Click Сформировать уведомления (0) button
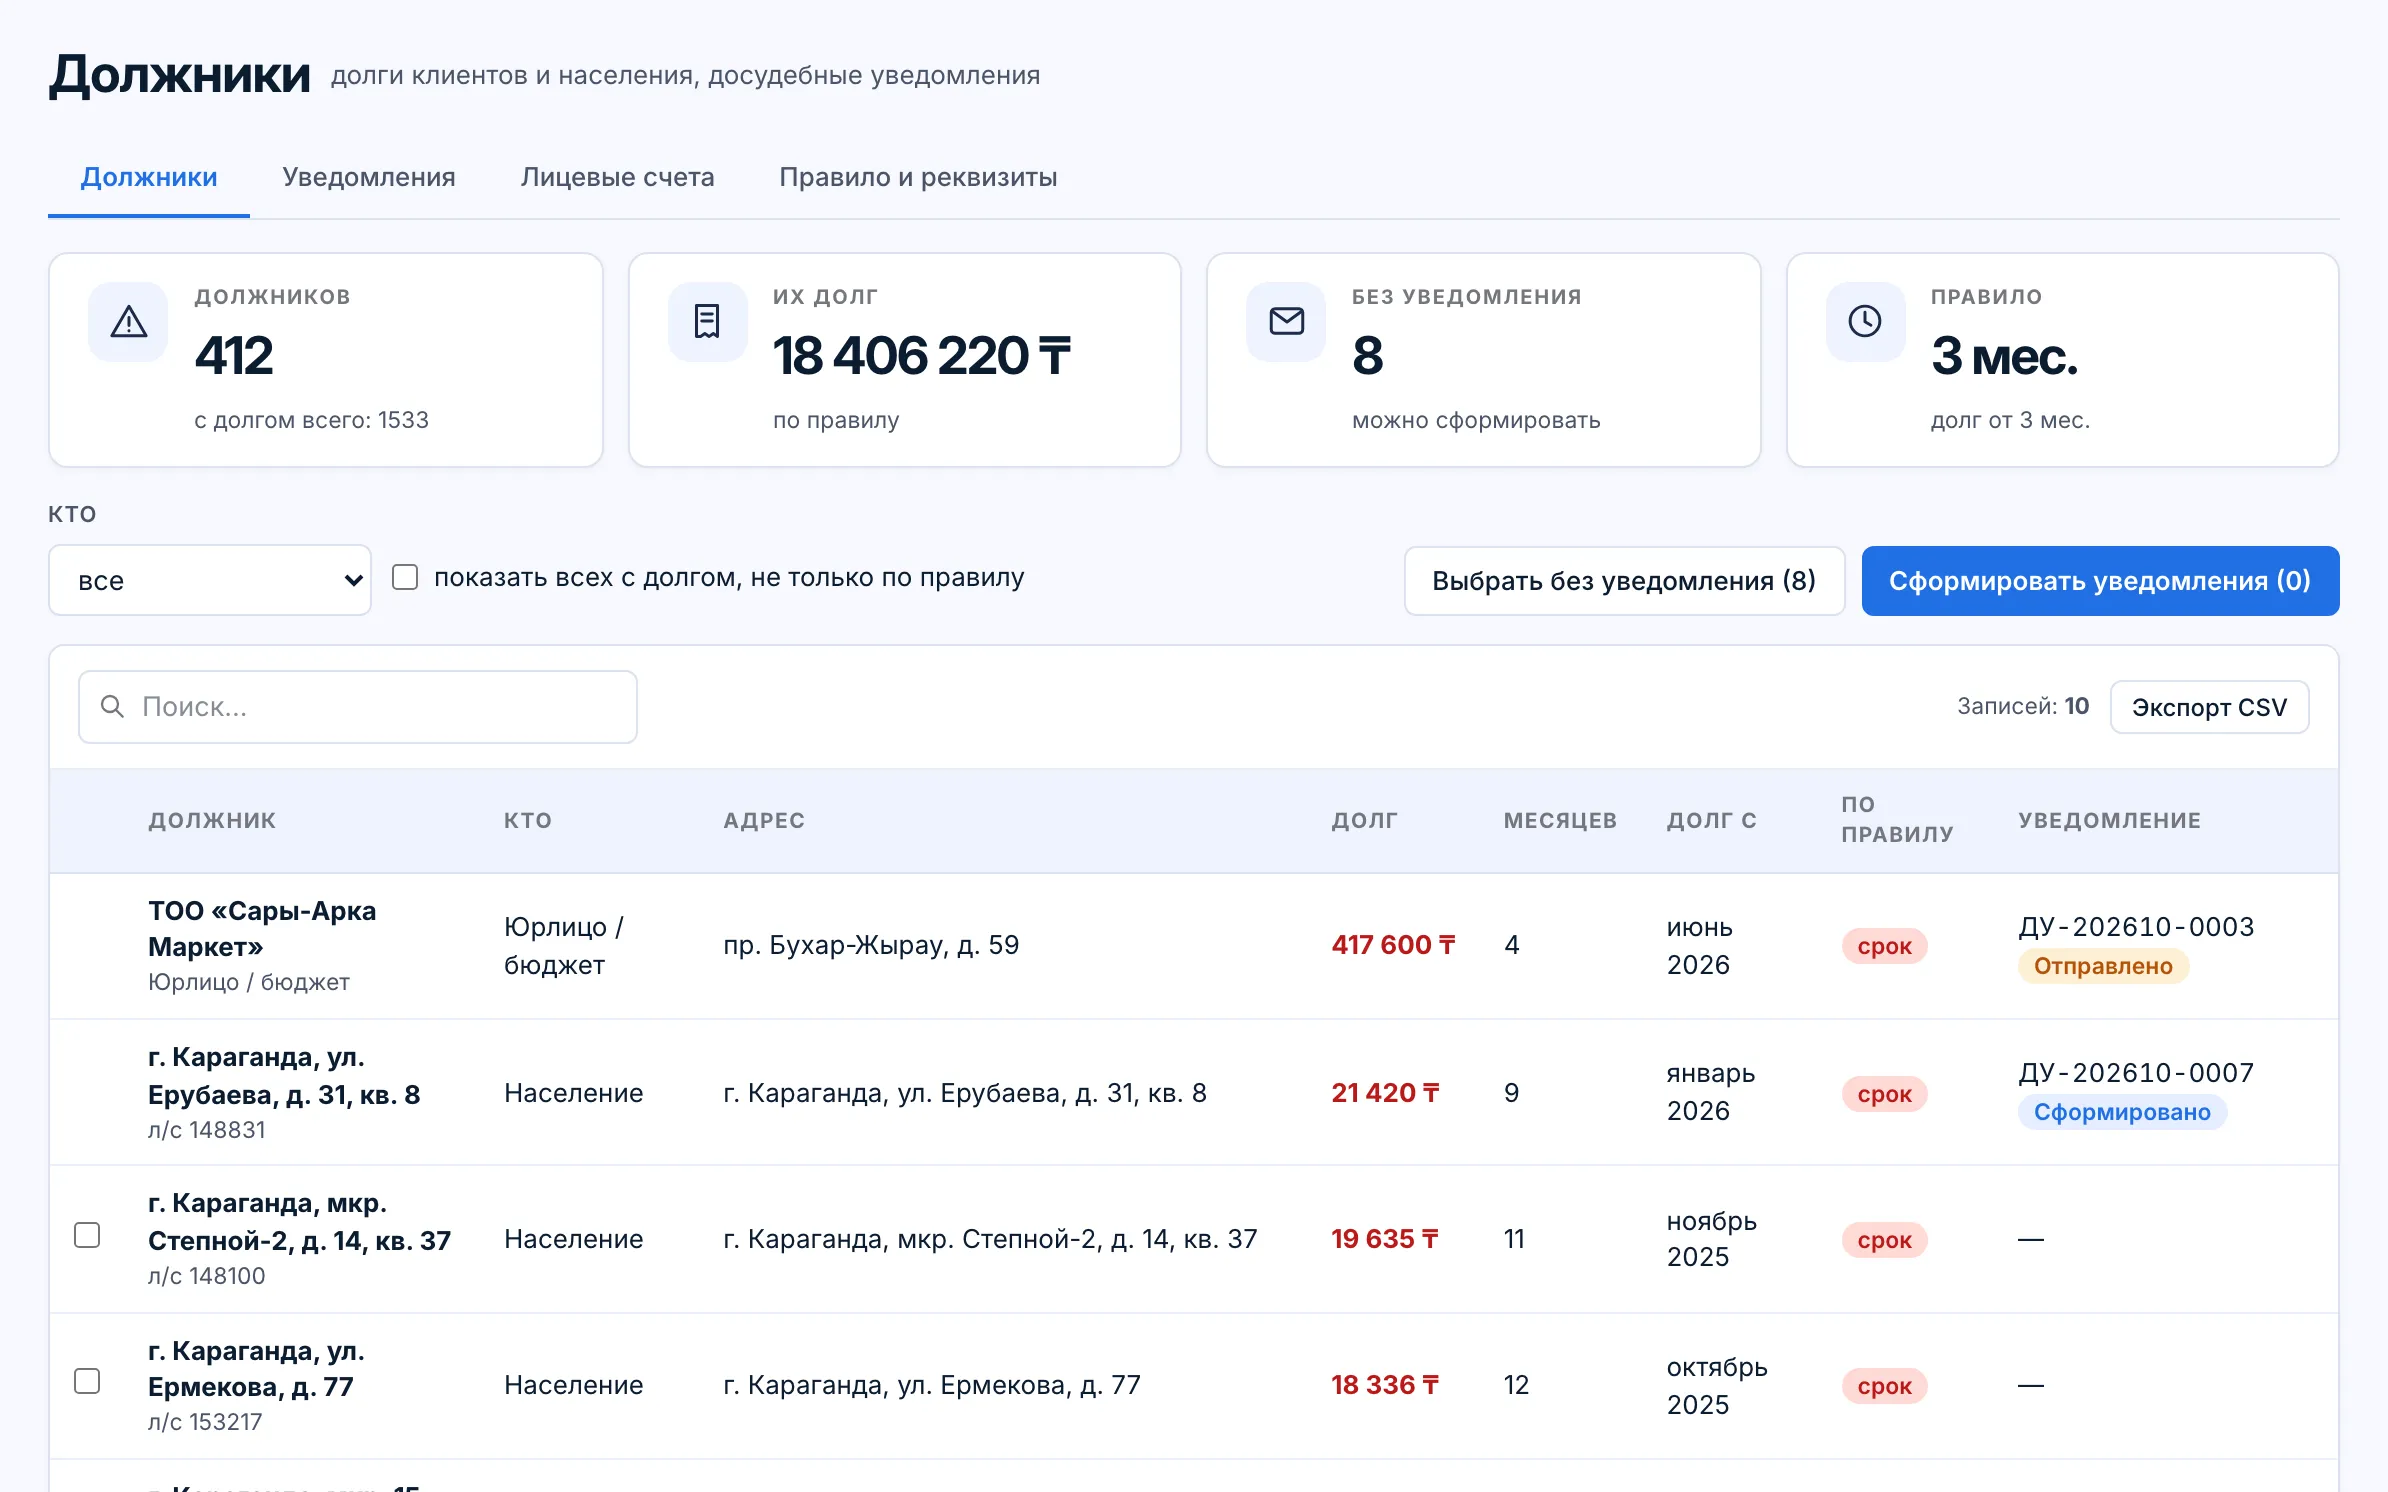 click(x=2100, y=581)
